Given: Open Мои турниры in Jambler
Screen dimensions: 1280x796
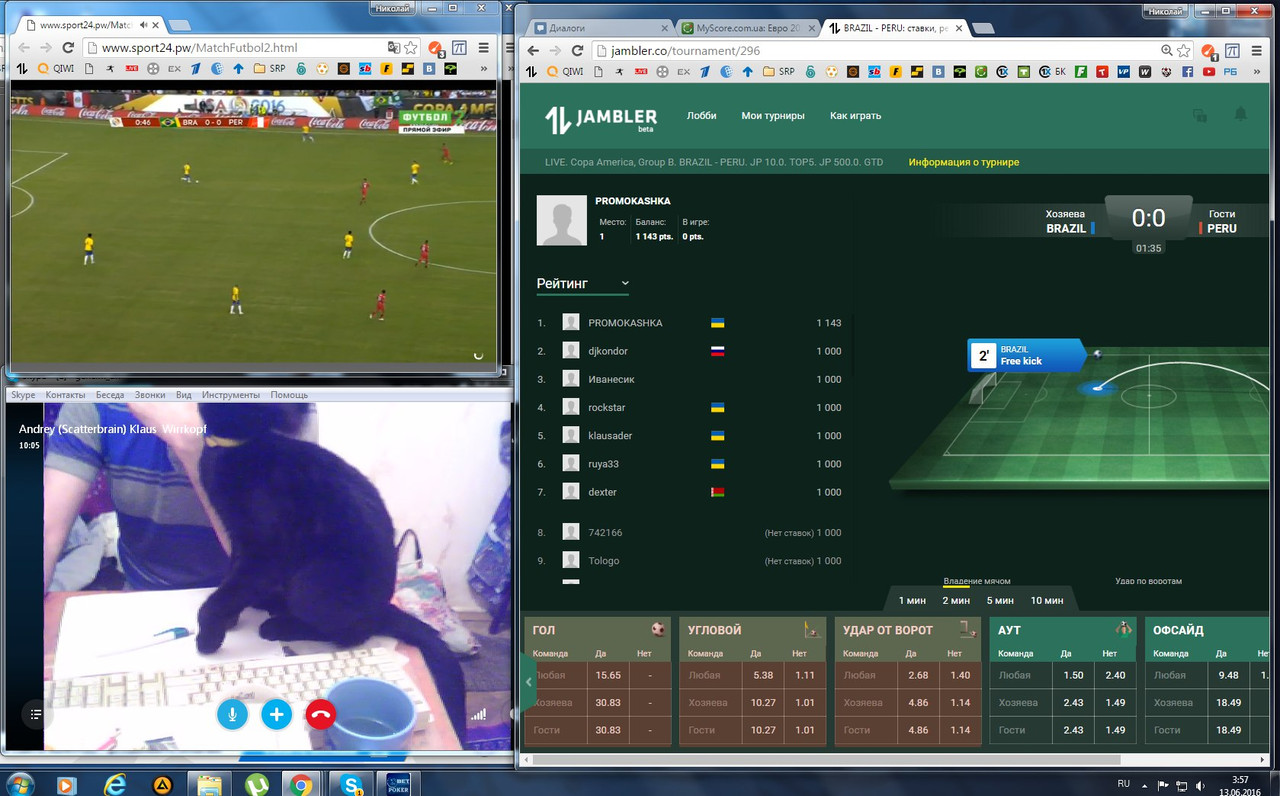Looking at the screenshot, I should [x=773, y=115].
